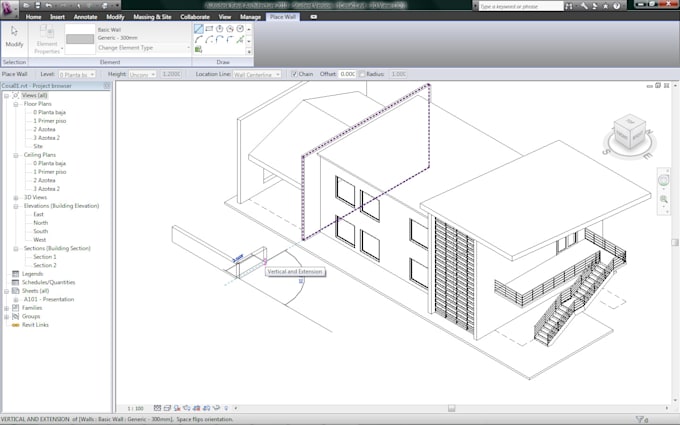Open the South elevation view
Screen dimensions: 680x425
tap(40, 231)
